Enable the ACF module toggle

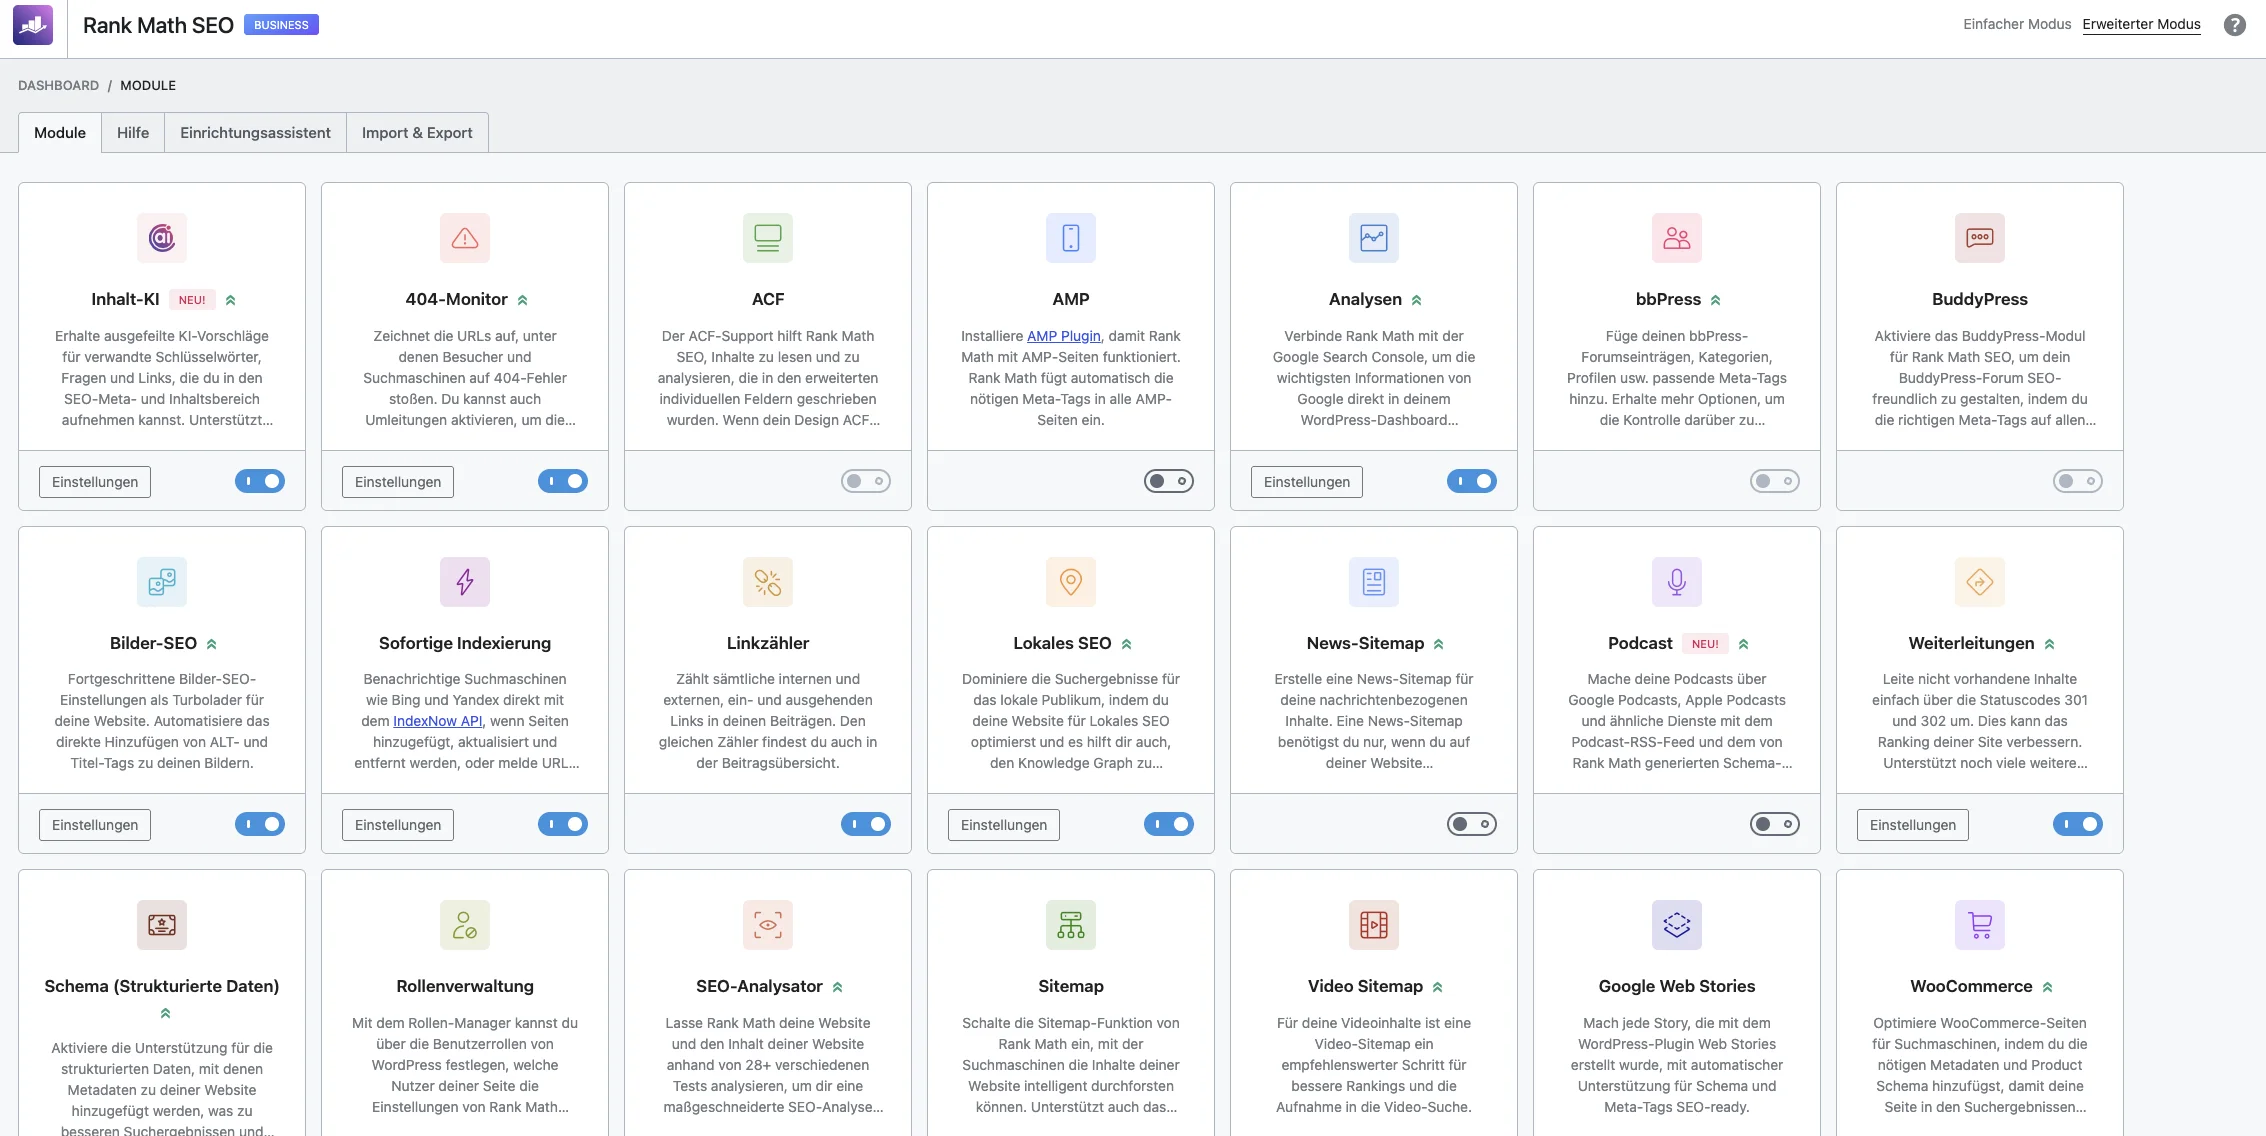click(866, 481)
